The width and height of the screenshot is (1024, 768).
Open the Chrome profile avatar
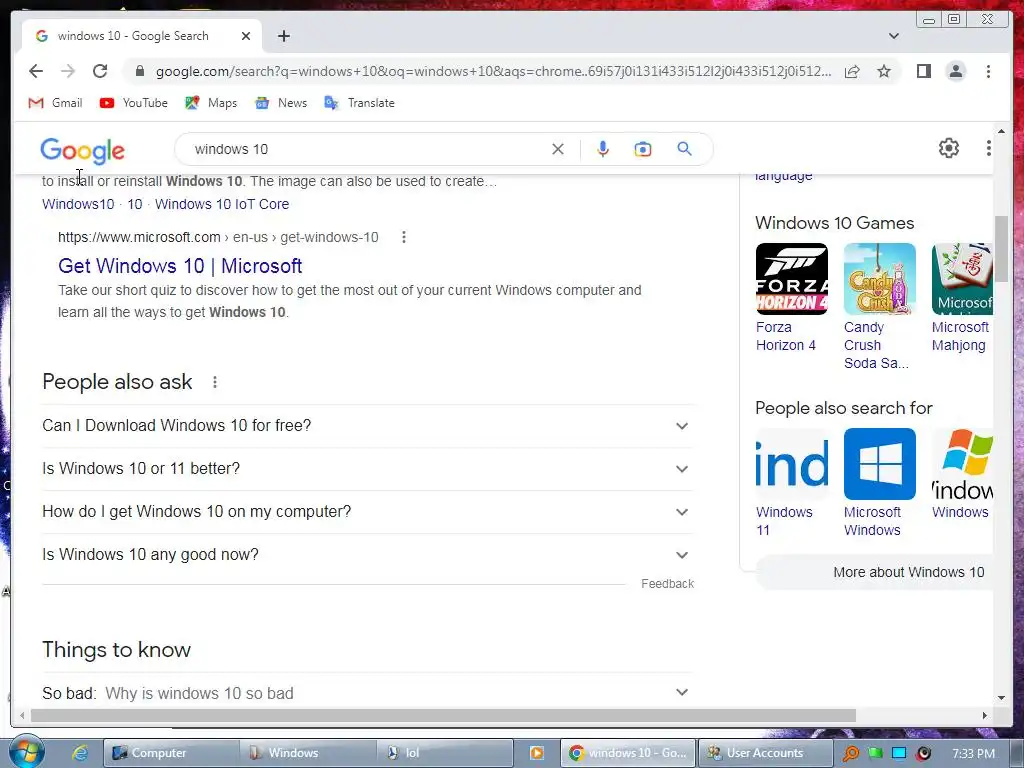point(955,71)
